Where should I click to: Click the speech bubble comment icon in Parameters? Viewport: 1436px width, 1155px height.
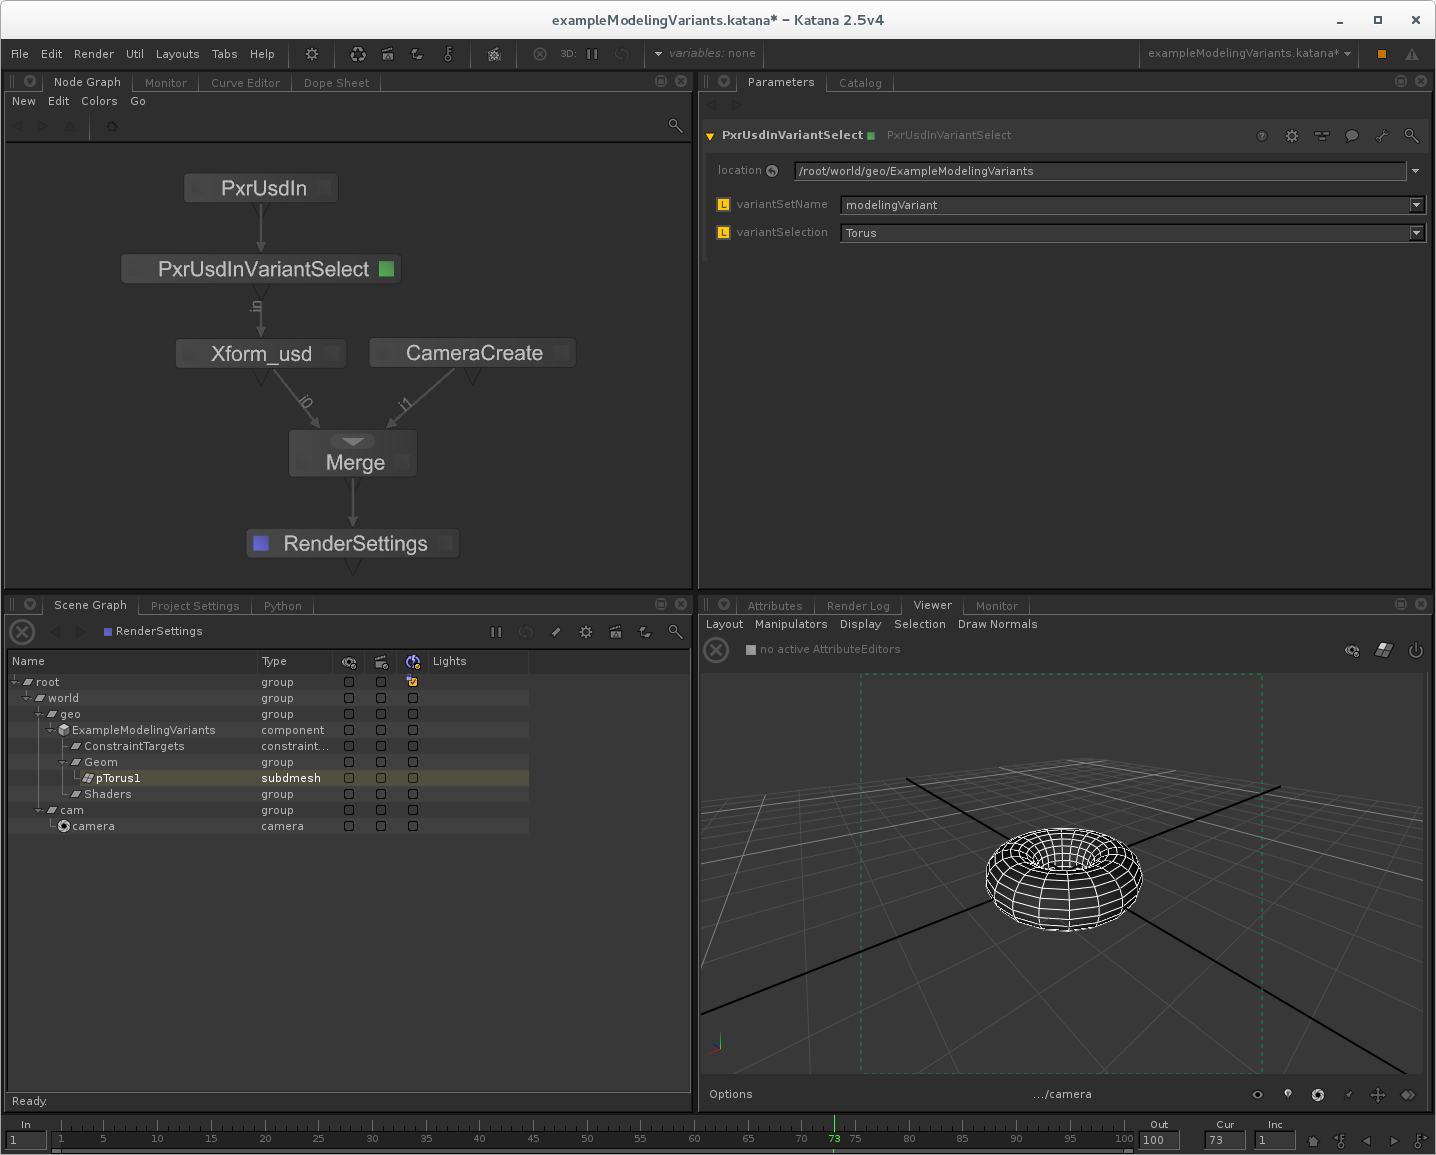click(x=1351, y=136)
